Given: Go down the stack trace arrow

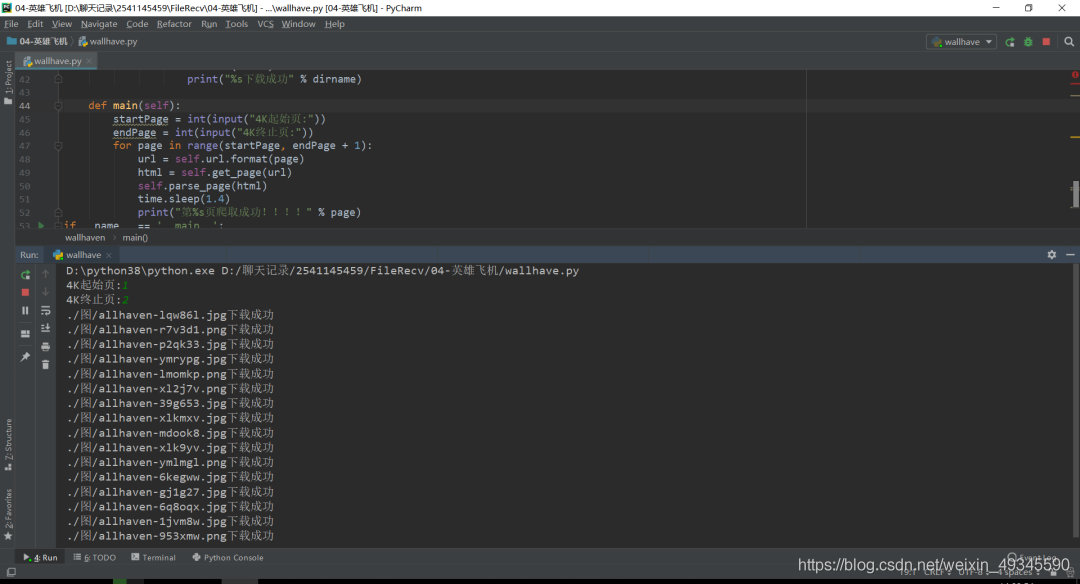Looking at the screenshot, I should point(45,292).
